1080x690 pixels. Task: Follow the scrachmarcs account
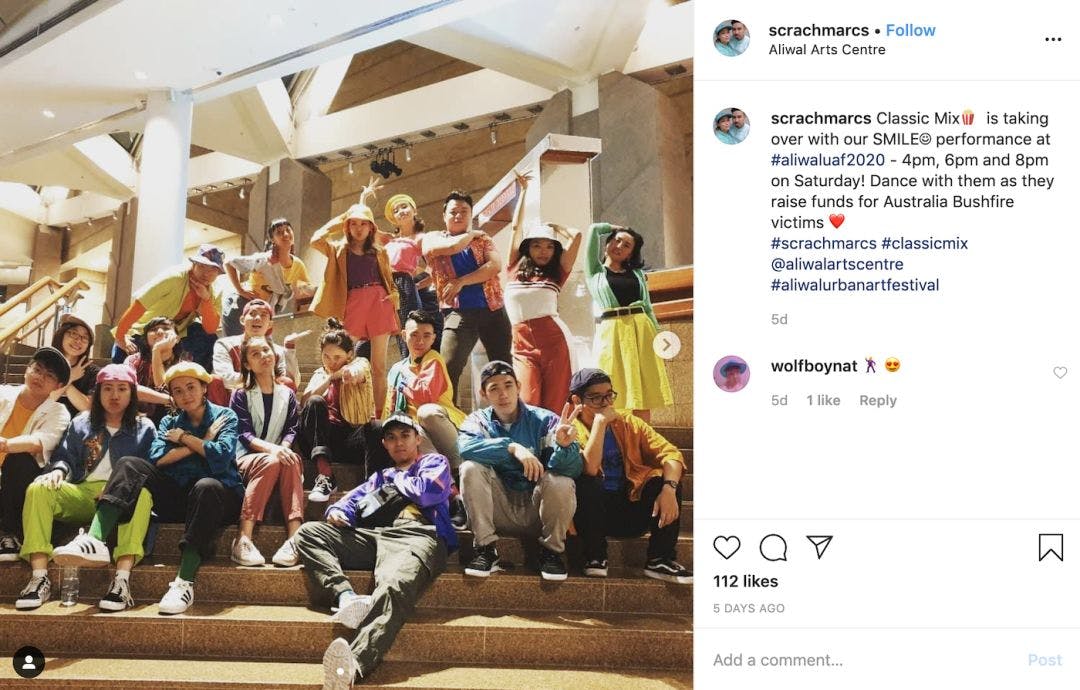910,30
